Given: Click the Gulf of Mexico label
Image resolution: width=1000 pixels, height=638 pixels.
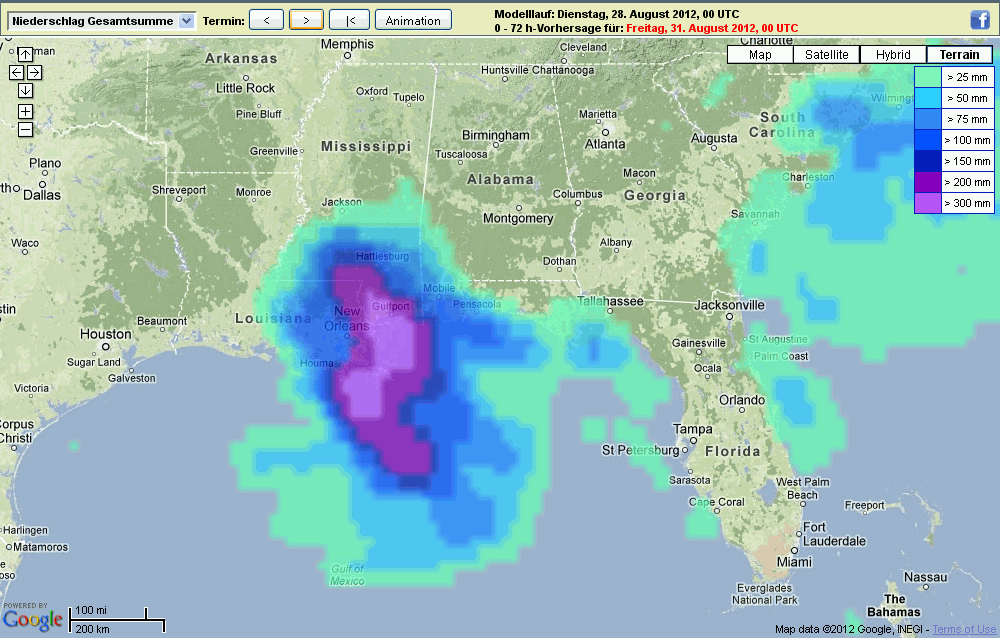Looking at the screenshot, I should click(x=348, y=575).
